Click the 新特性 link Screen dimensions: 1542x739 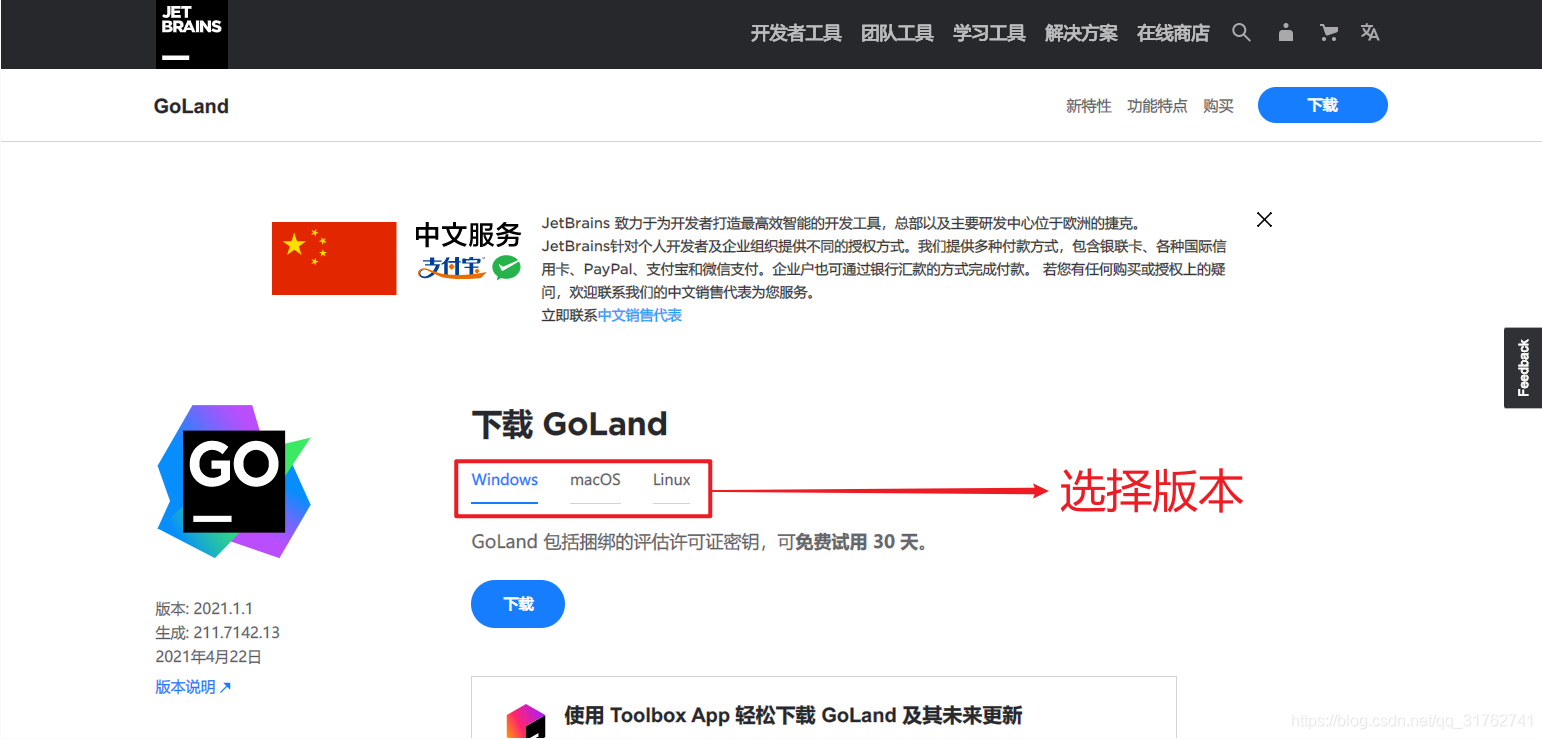pyautogui.click(x=1088, y=106)
